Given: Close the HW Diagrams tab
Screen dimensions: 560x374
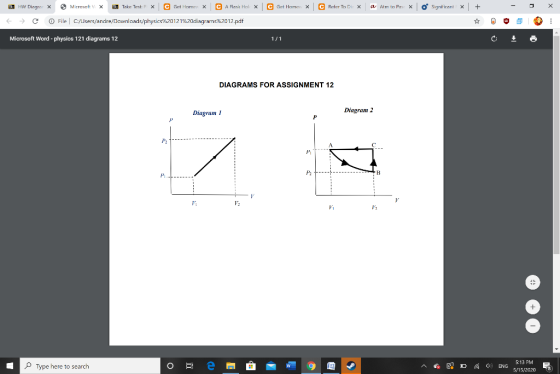Looking at the screenshot, I should click(49, 6).
